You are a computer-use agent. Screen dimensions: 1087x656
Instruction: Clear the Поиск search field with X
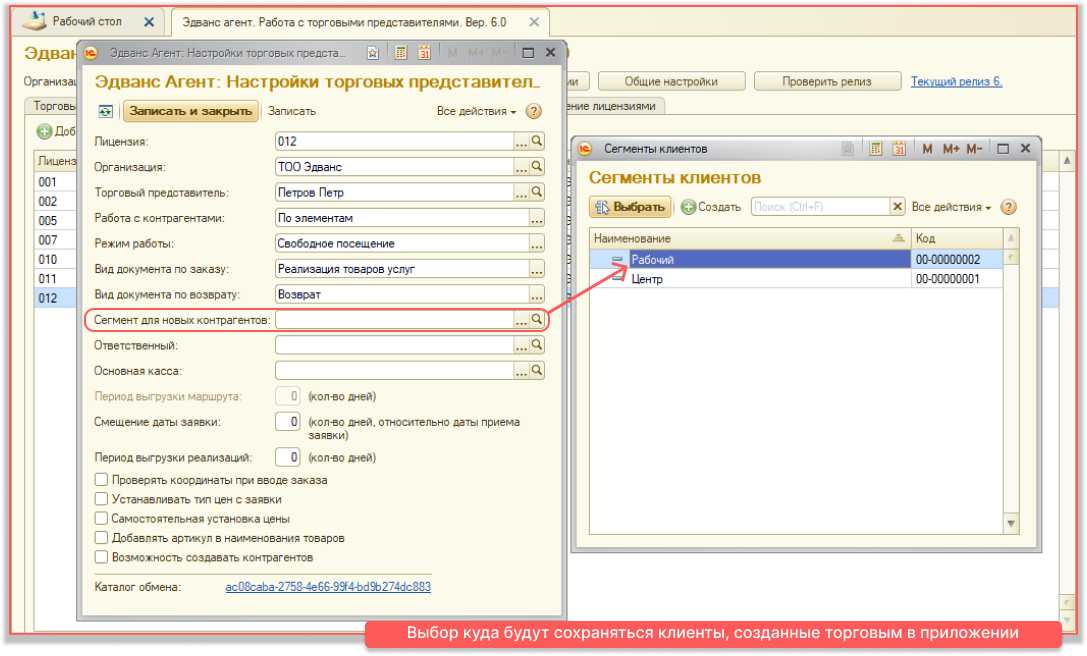pyautogui.click(x=897, y=207)
